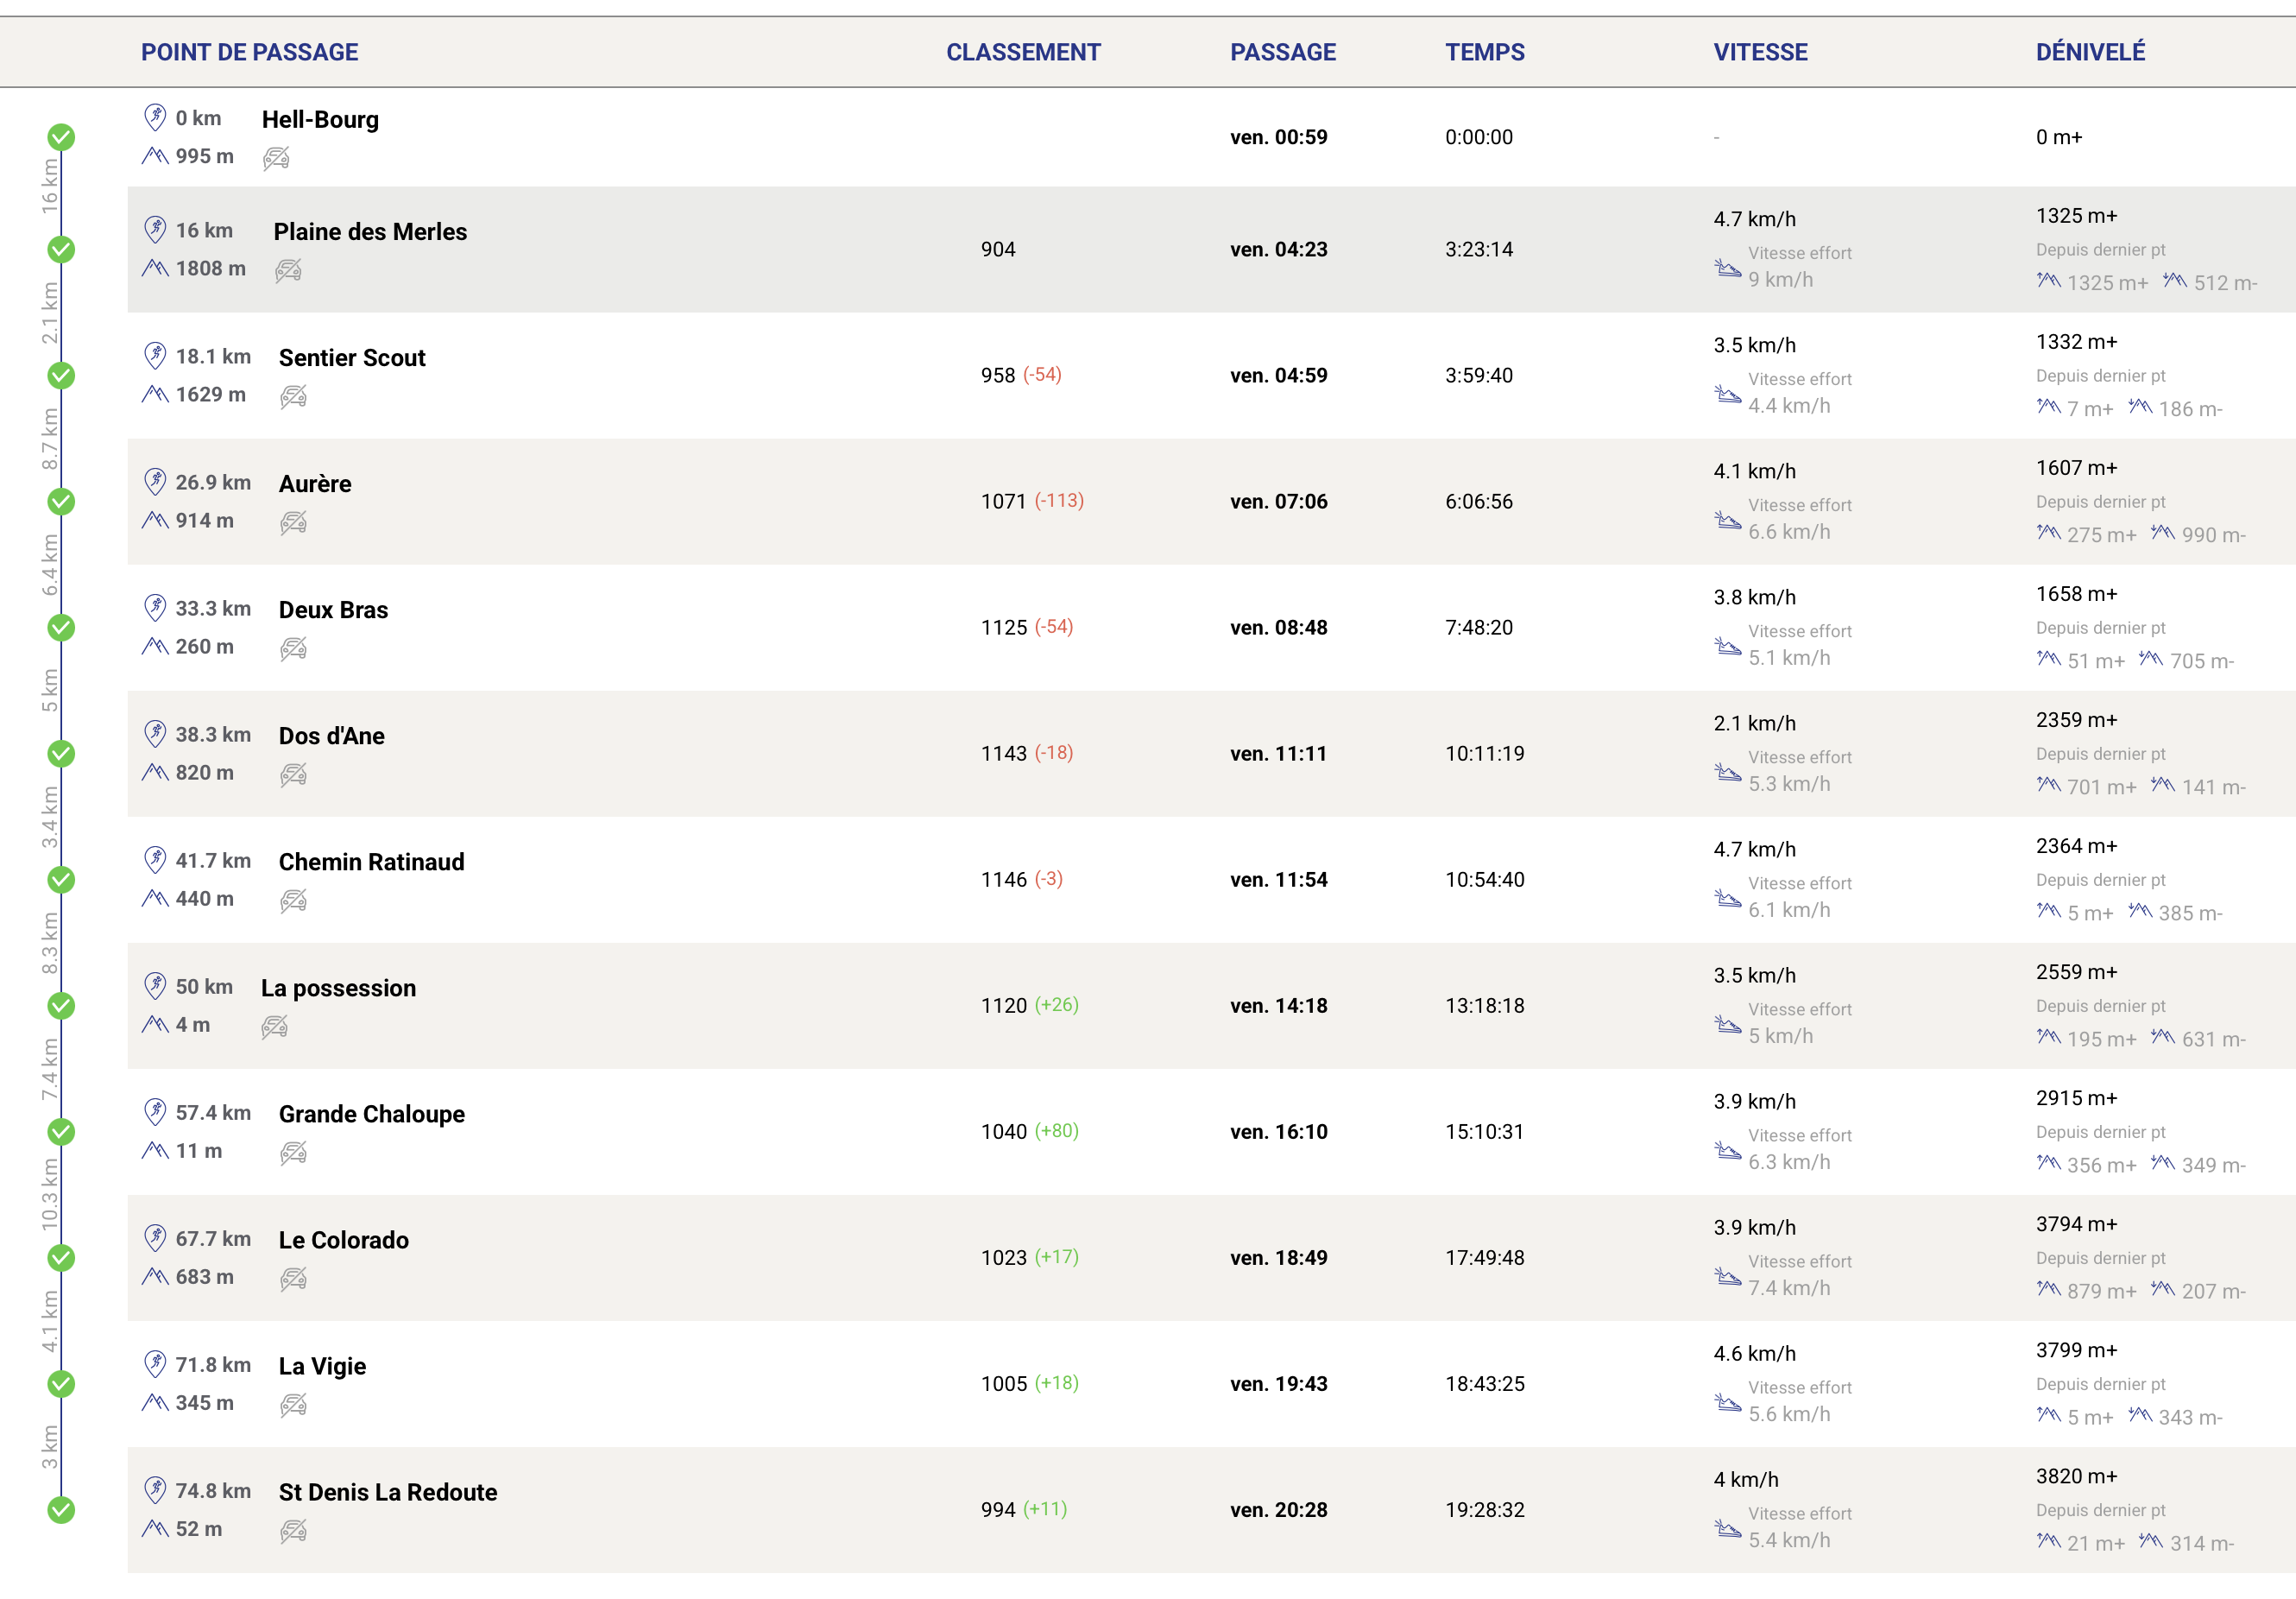
Task: Click the TEMPS column header
Action: [x=1484, y=52]
